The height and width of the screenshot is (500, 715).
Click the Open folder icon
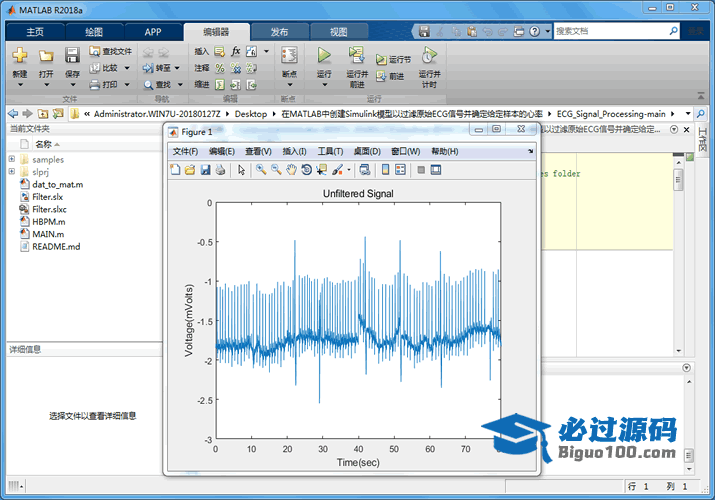46,56
